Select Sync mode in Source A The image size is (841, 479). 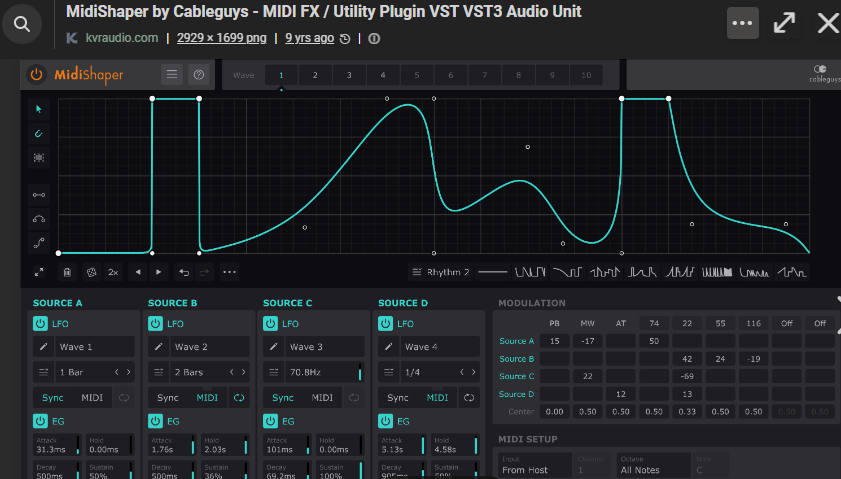click(53, 397)
